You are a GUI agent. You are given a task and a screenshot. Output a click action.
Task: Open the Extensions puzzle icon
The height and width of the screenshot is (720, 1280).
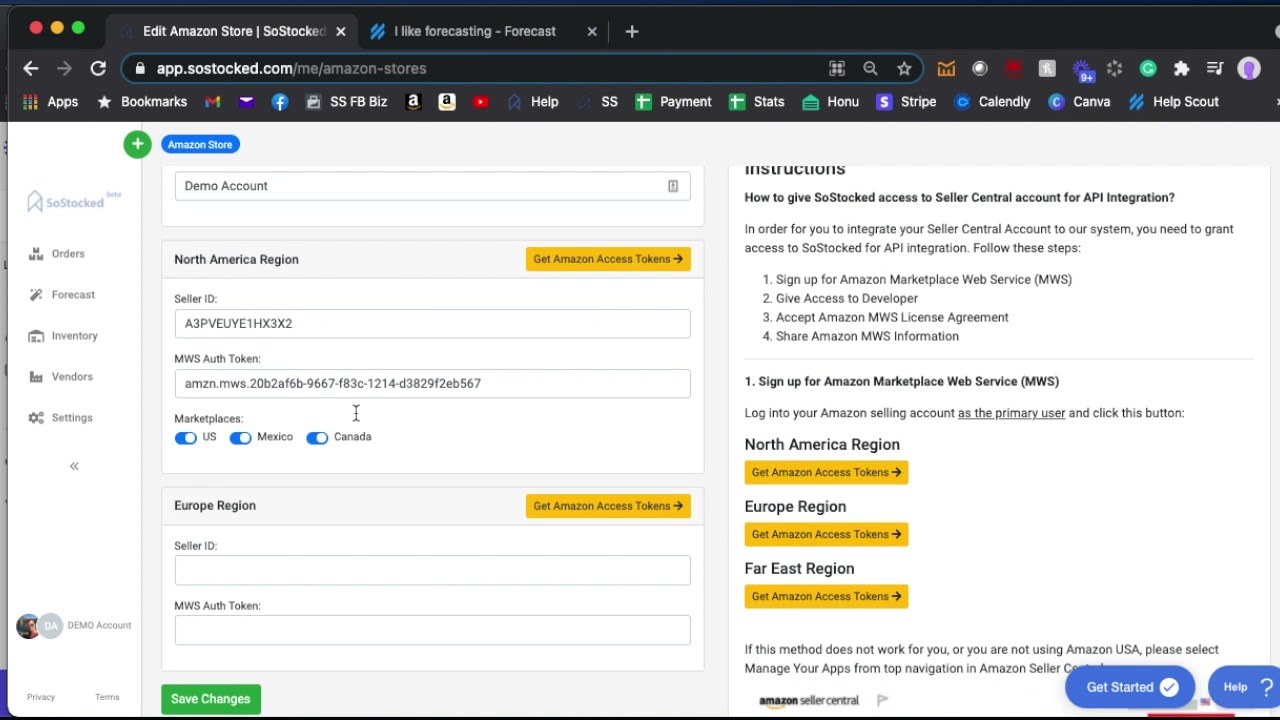(x=1182, y=68)
